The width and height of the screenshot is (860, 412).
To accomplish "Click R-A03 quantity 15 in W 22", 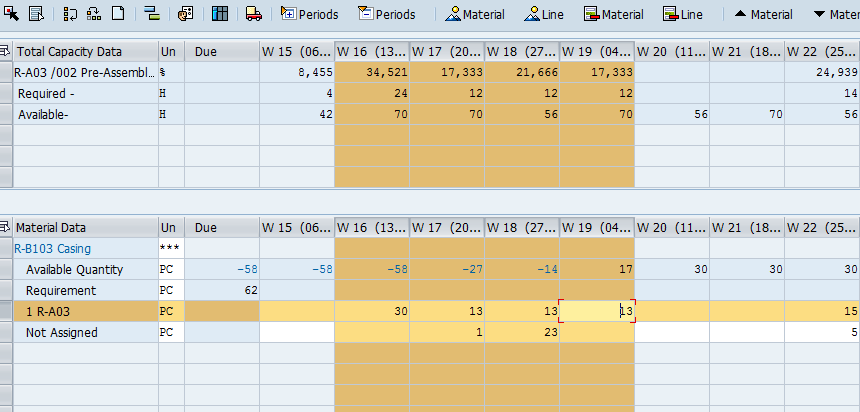I will pyautogui.click(x=822, y=311).
